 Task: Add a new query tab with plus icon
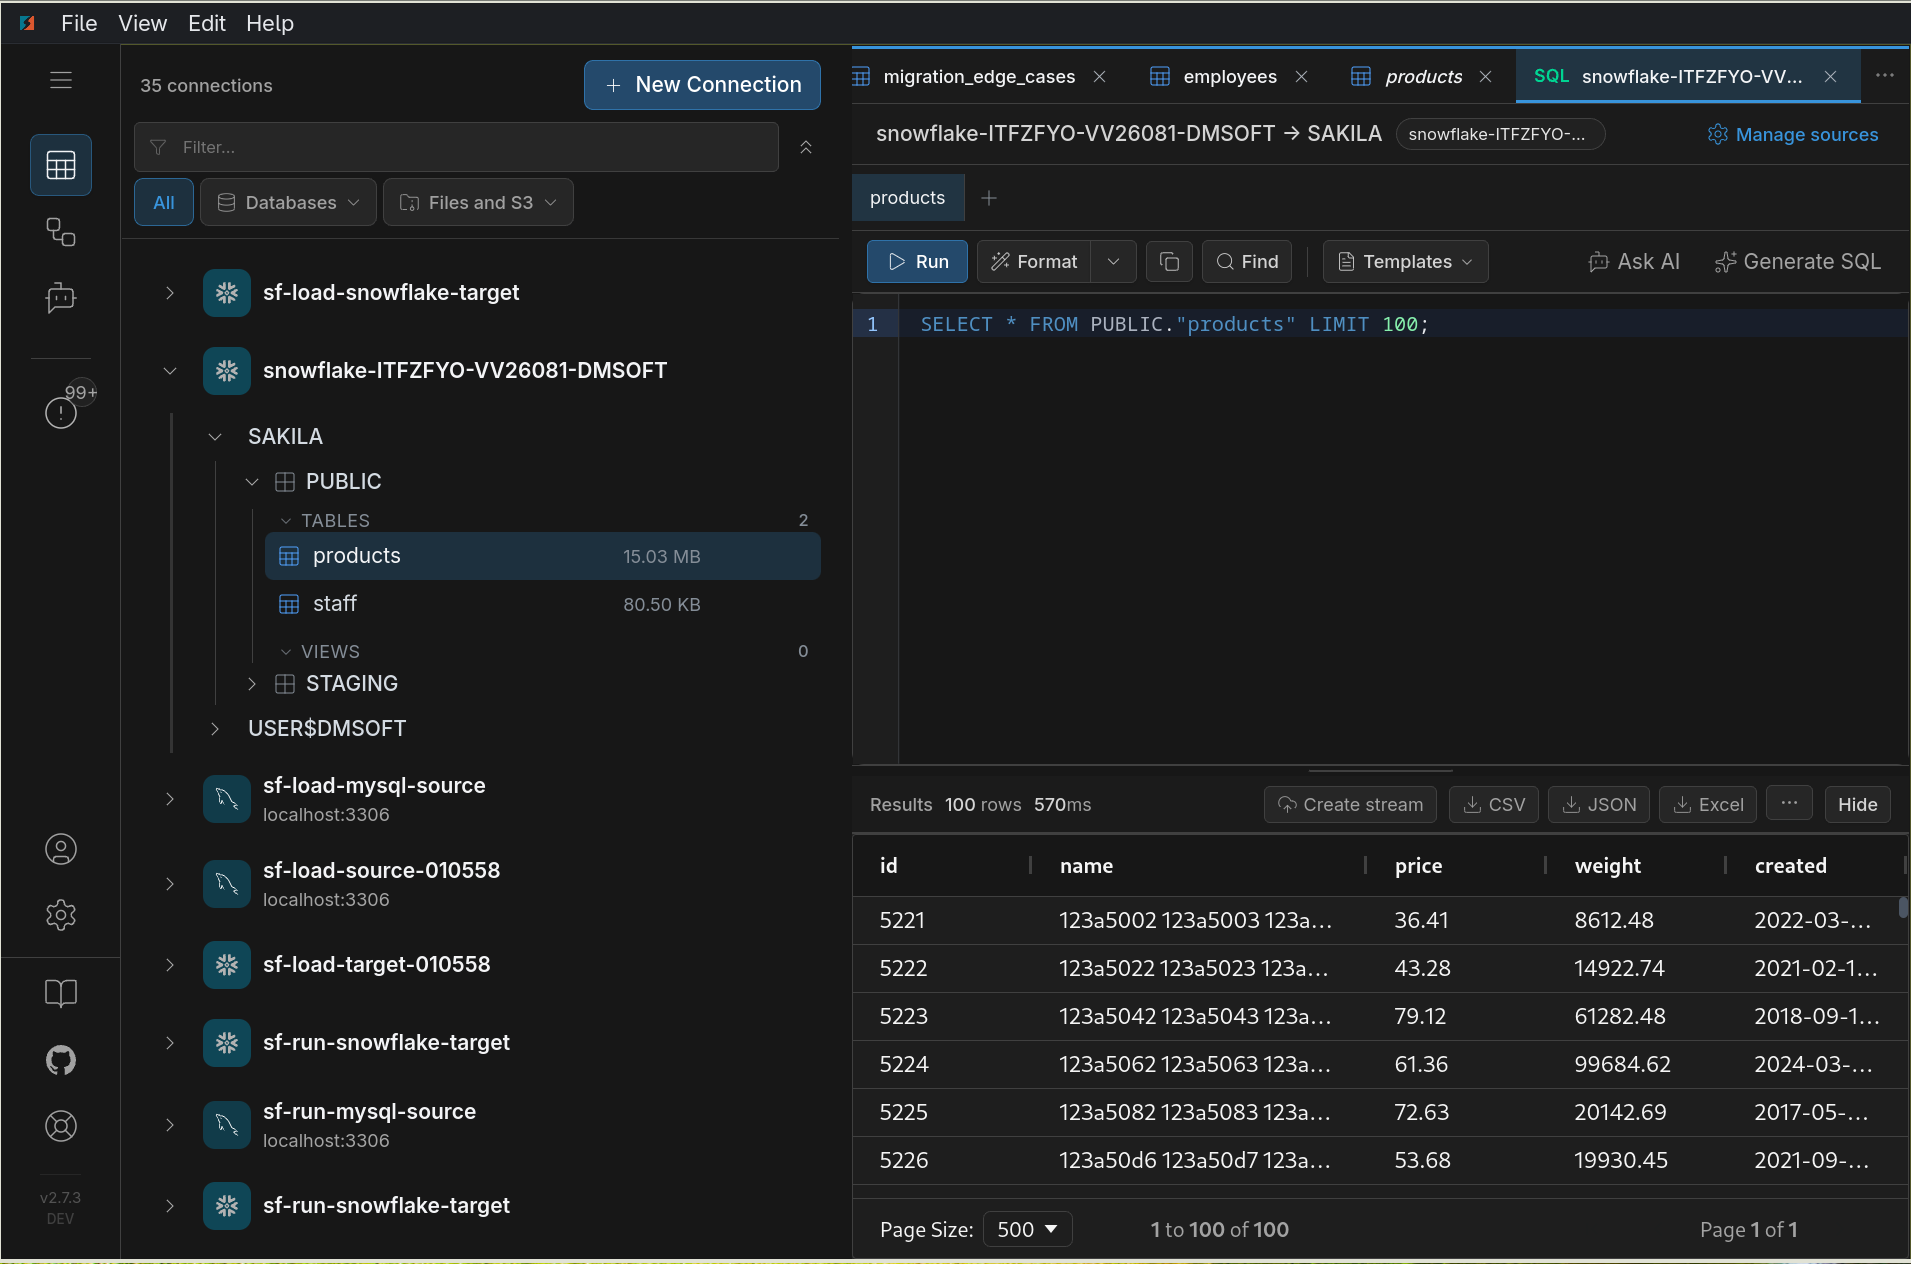pos(989,198)
